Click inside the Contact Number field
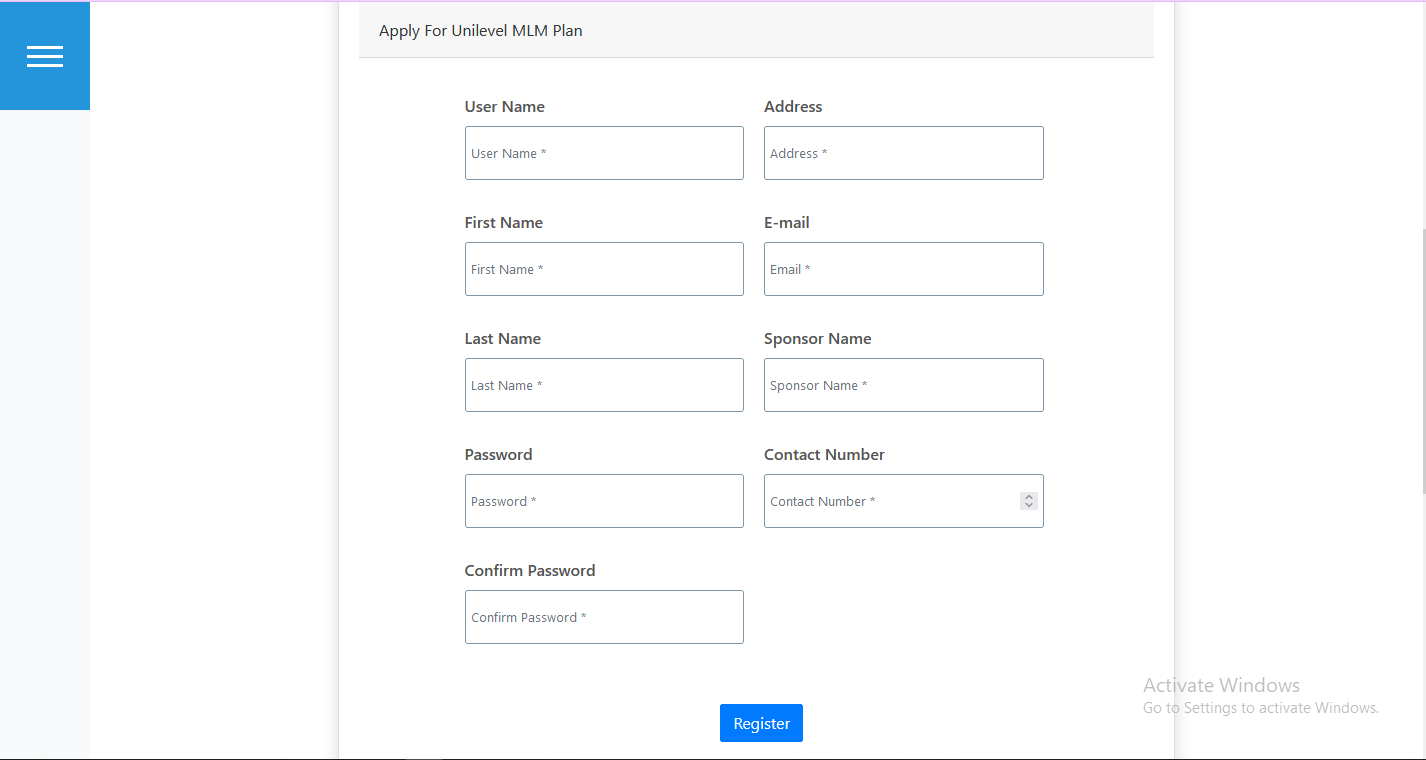Screen dimensions: 1426x760 (890, 501)
